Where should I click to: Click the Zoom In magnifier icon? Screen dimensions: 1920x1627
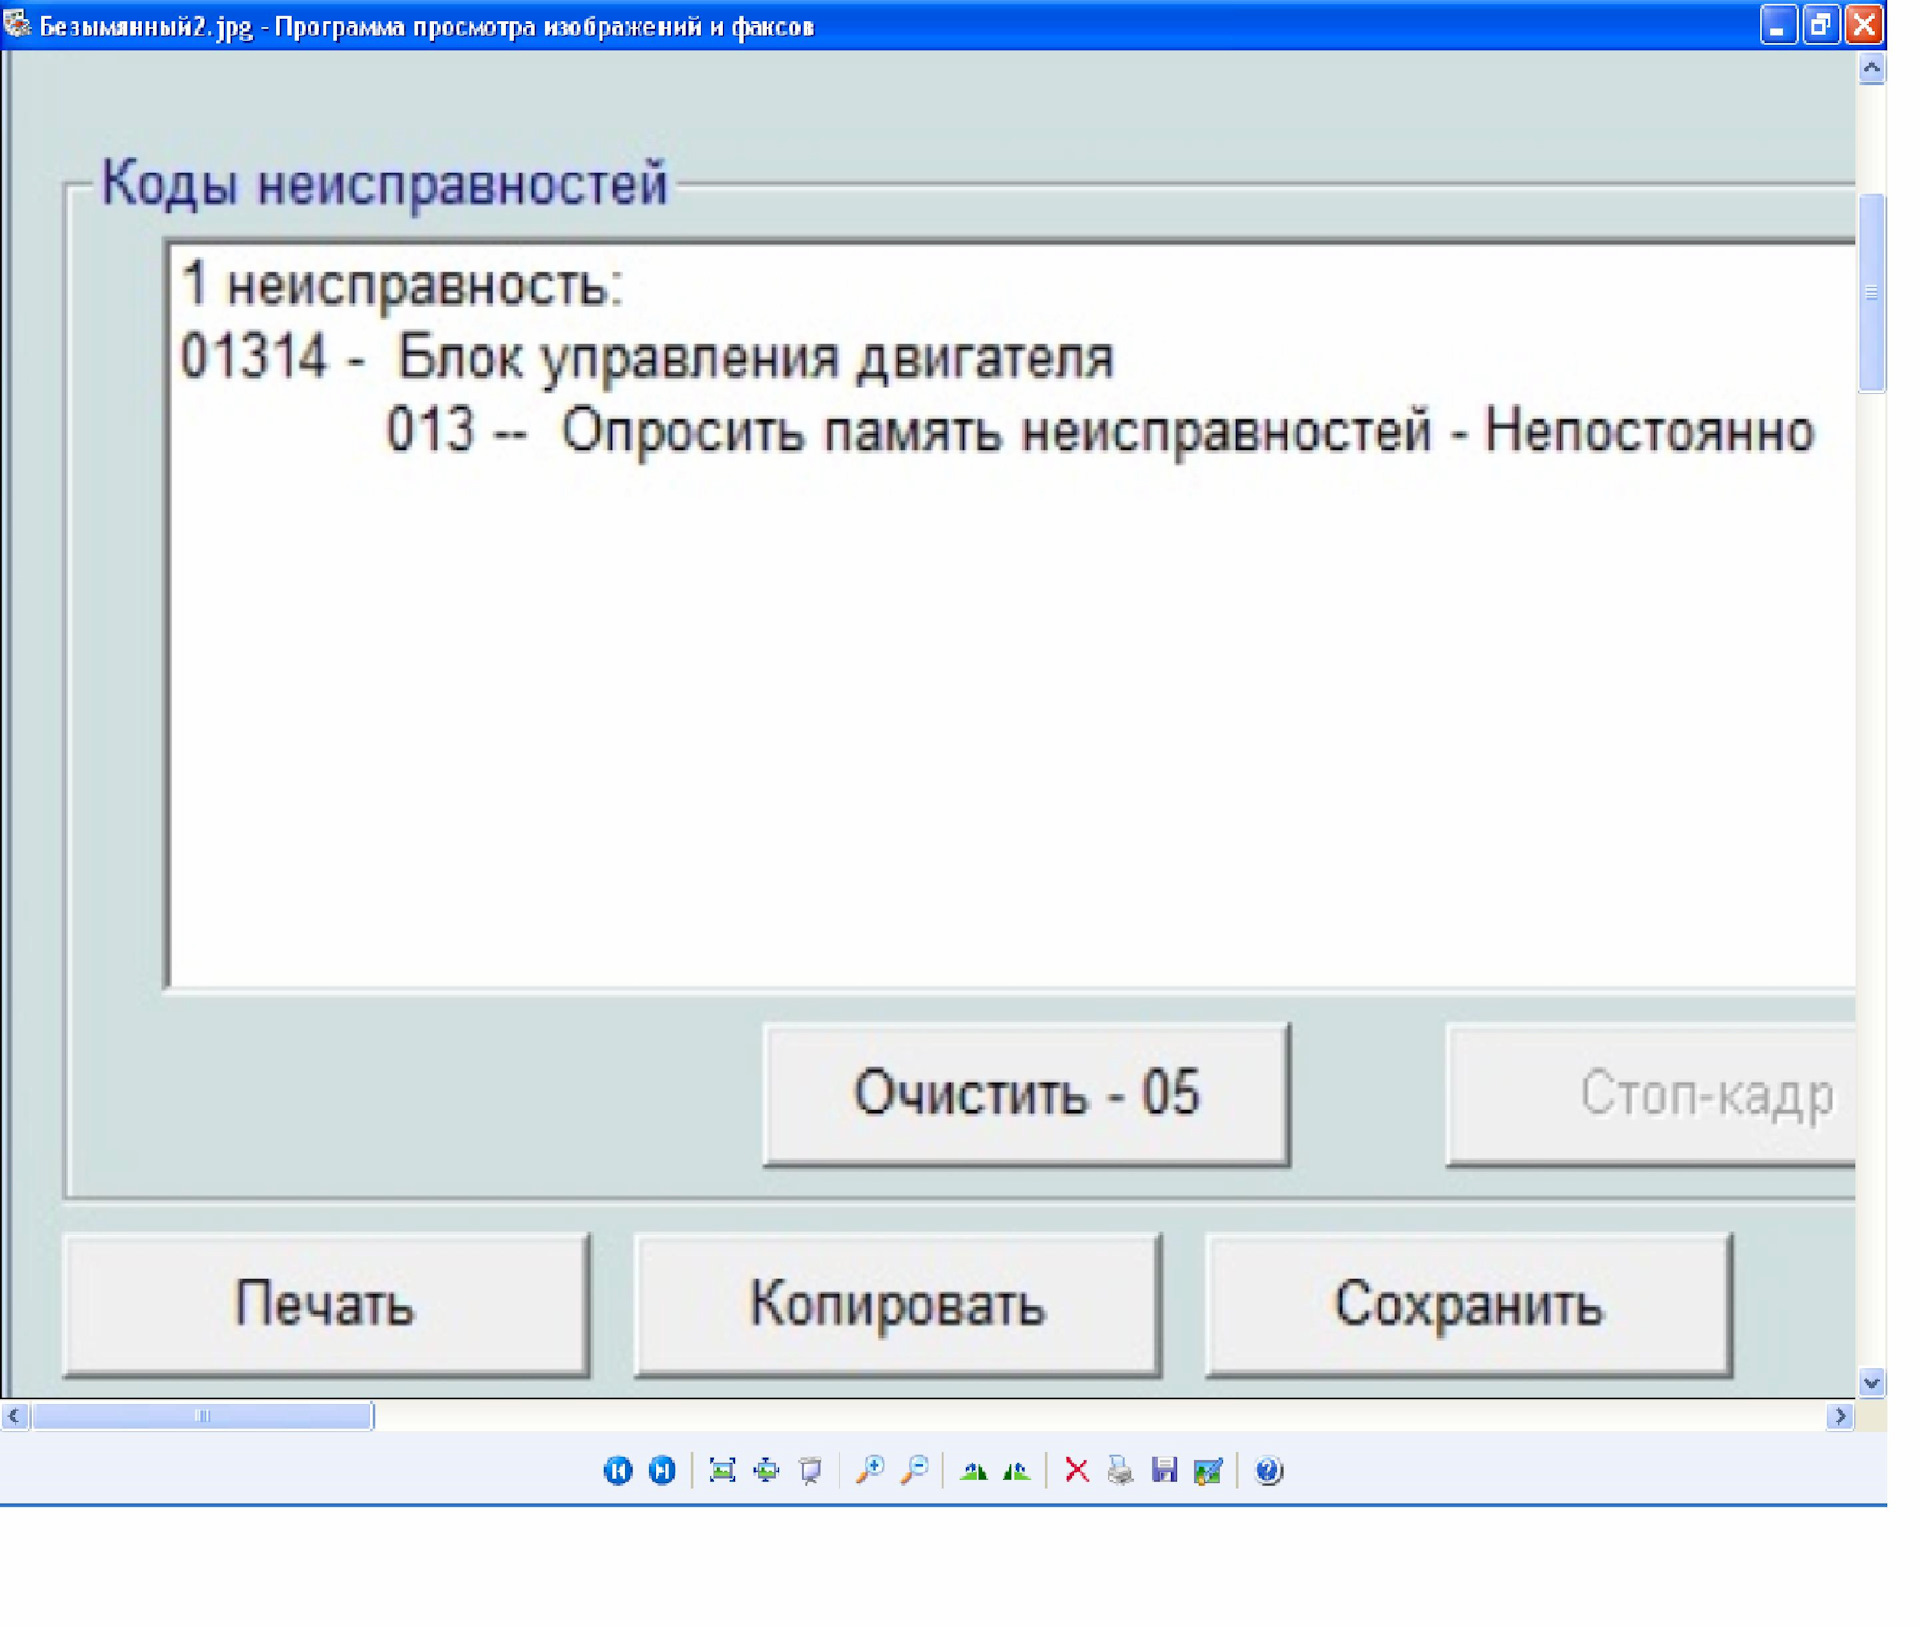click(x=870, y=1470)
